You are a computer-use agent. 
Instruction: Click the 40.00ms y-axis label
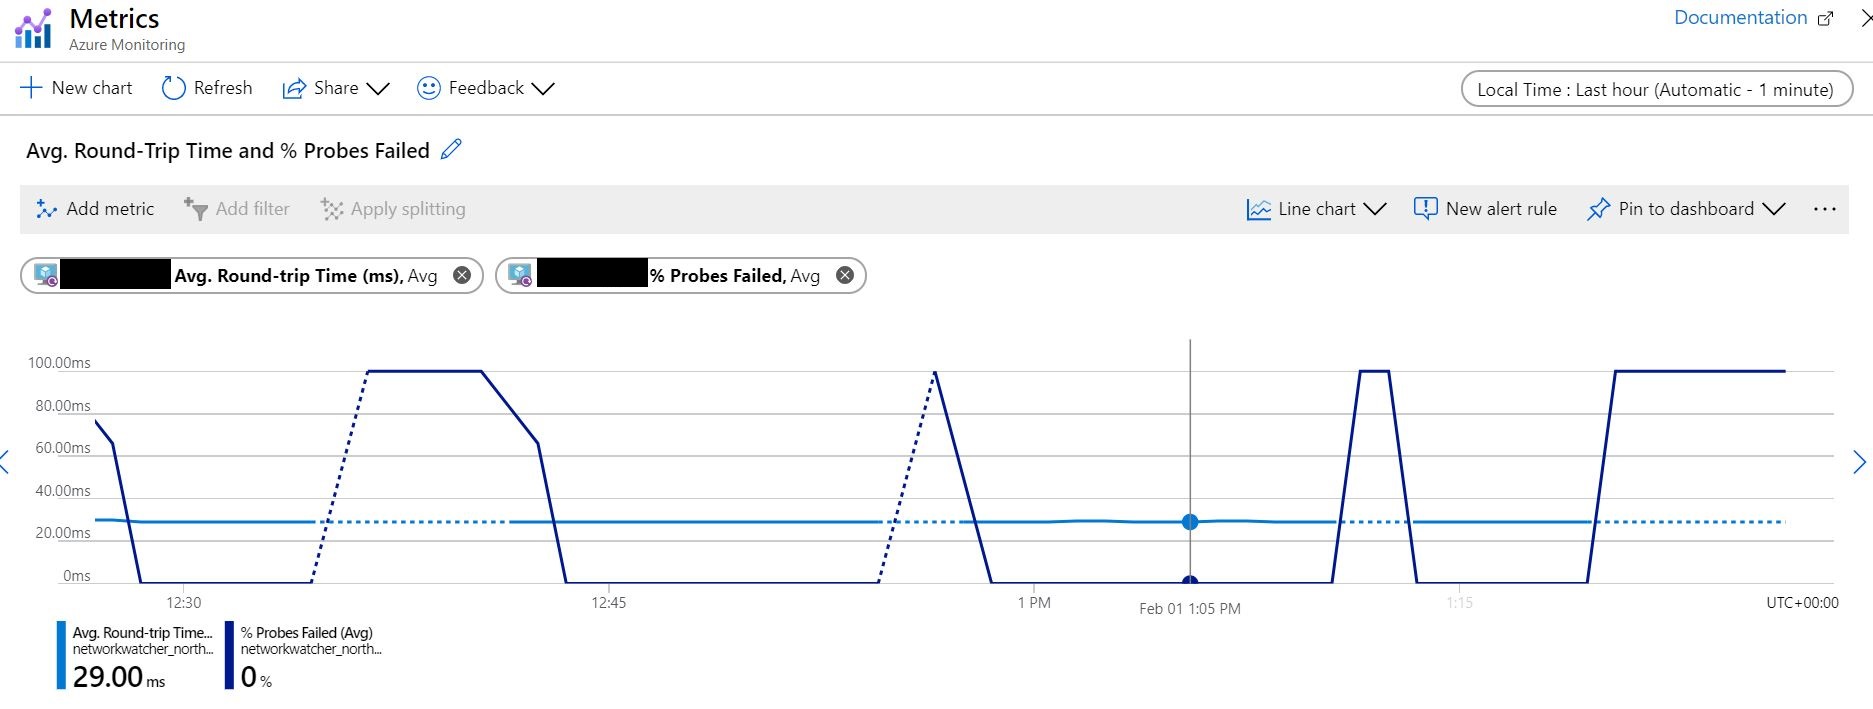pos(63,491)
